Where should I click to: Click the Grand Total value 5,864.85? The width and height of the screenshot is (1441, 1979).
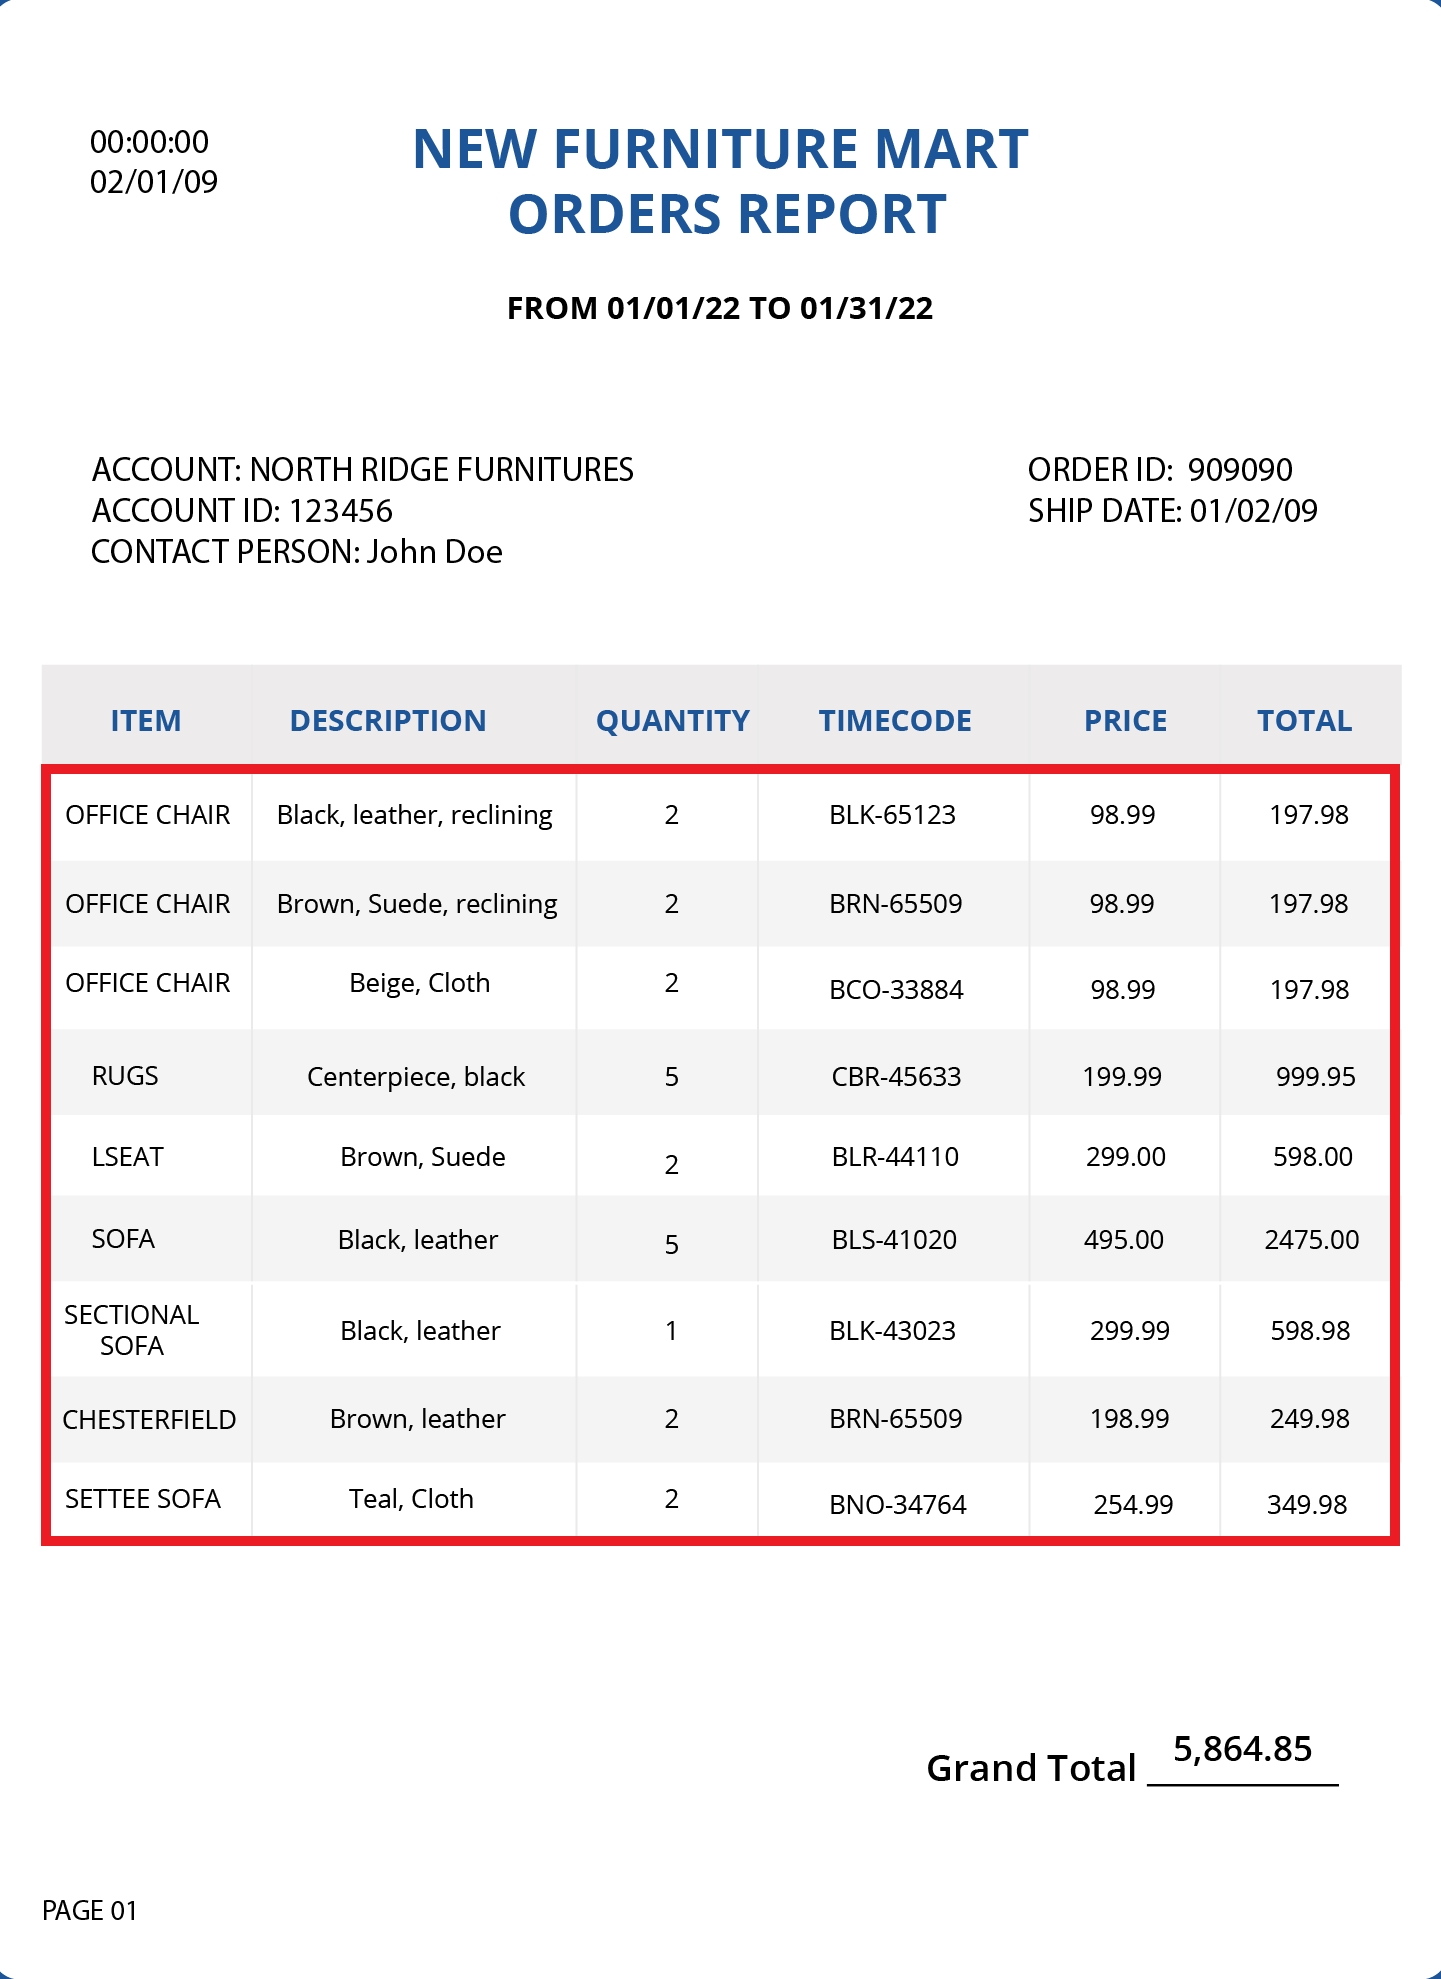point(1242,1749)
